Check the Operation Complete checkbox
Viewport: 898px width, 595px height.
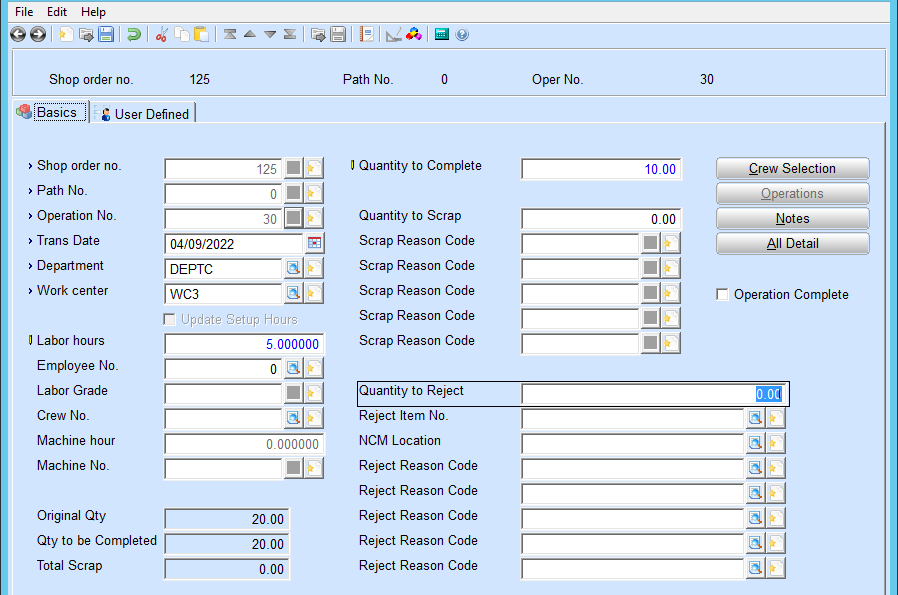coord(723,294)
